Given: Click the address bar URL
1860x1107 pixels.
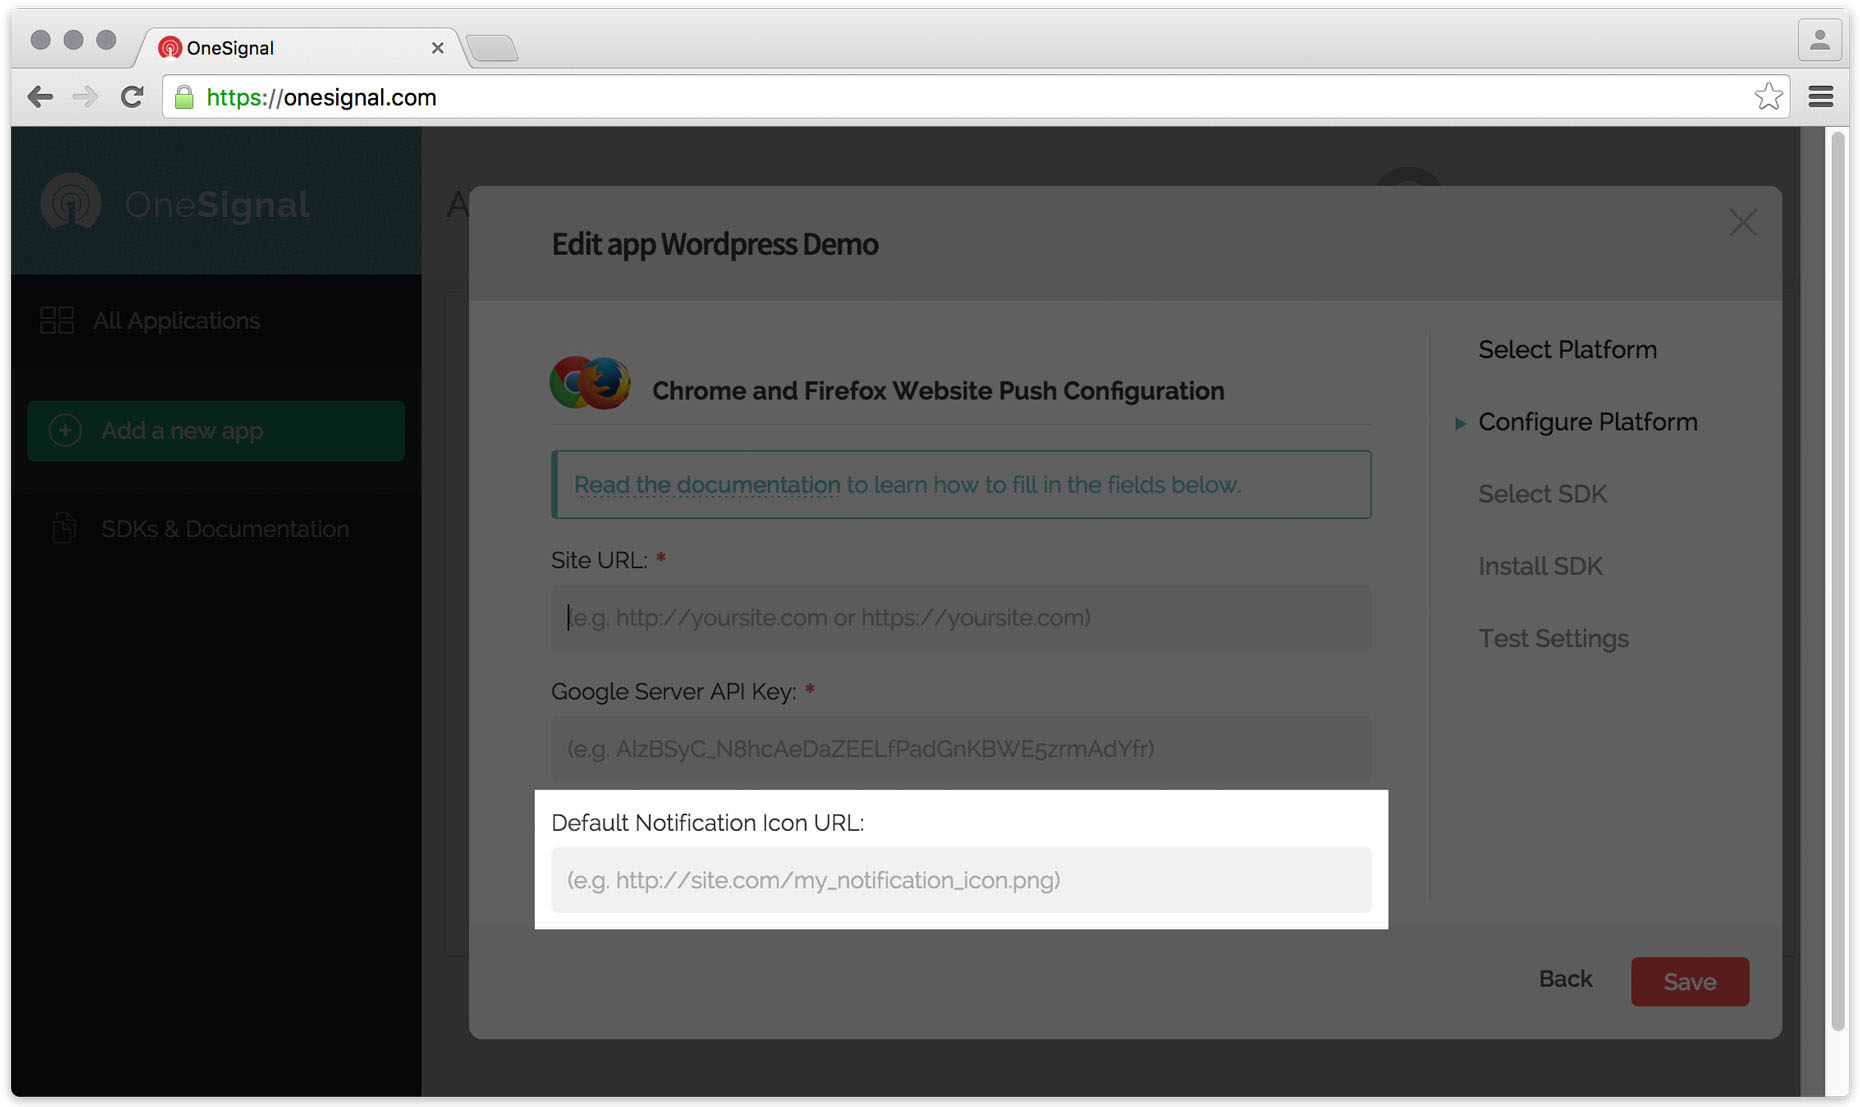Looking at the screenshot, I should (321, 97).
